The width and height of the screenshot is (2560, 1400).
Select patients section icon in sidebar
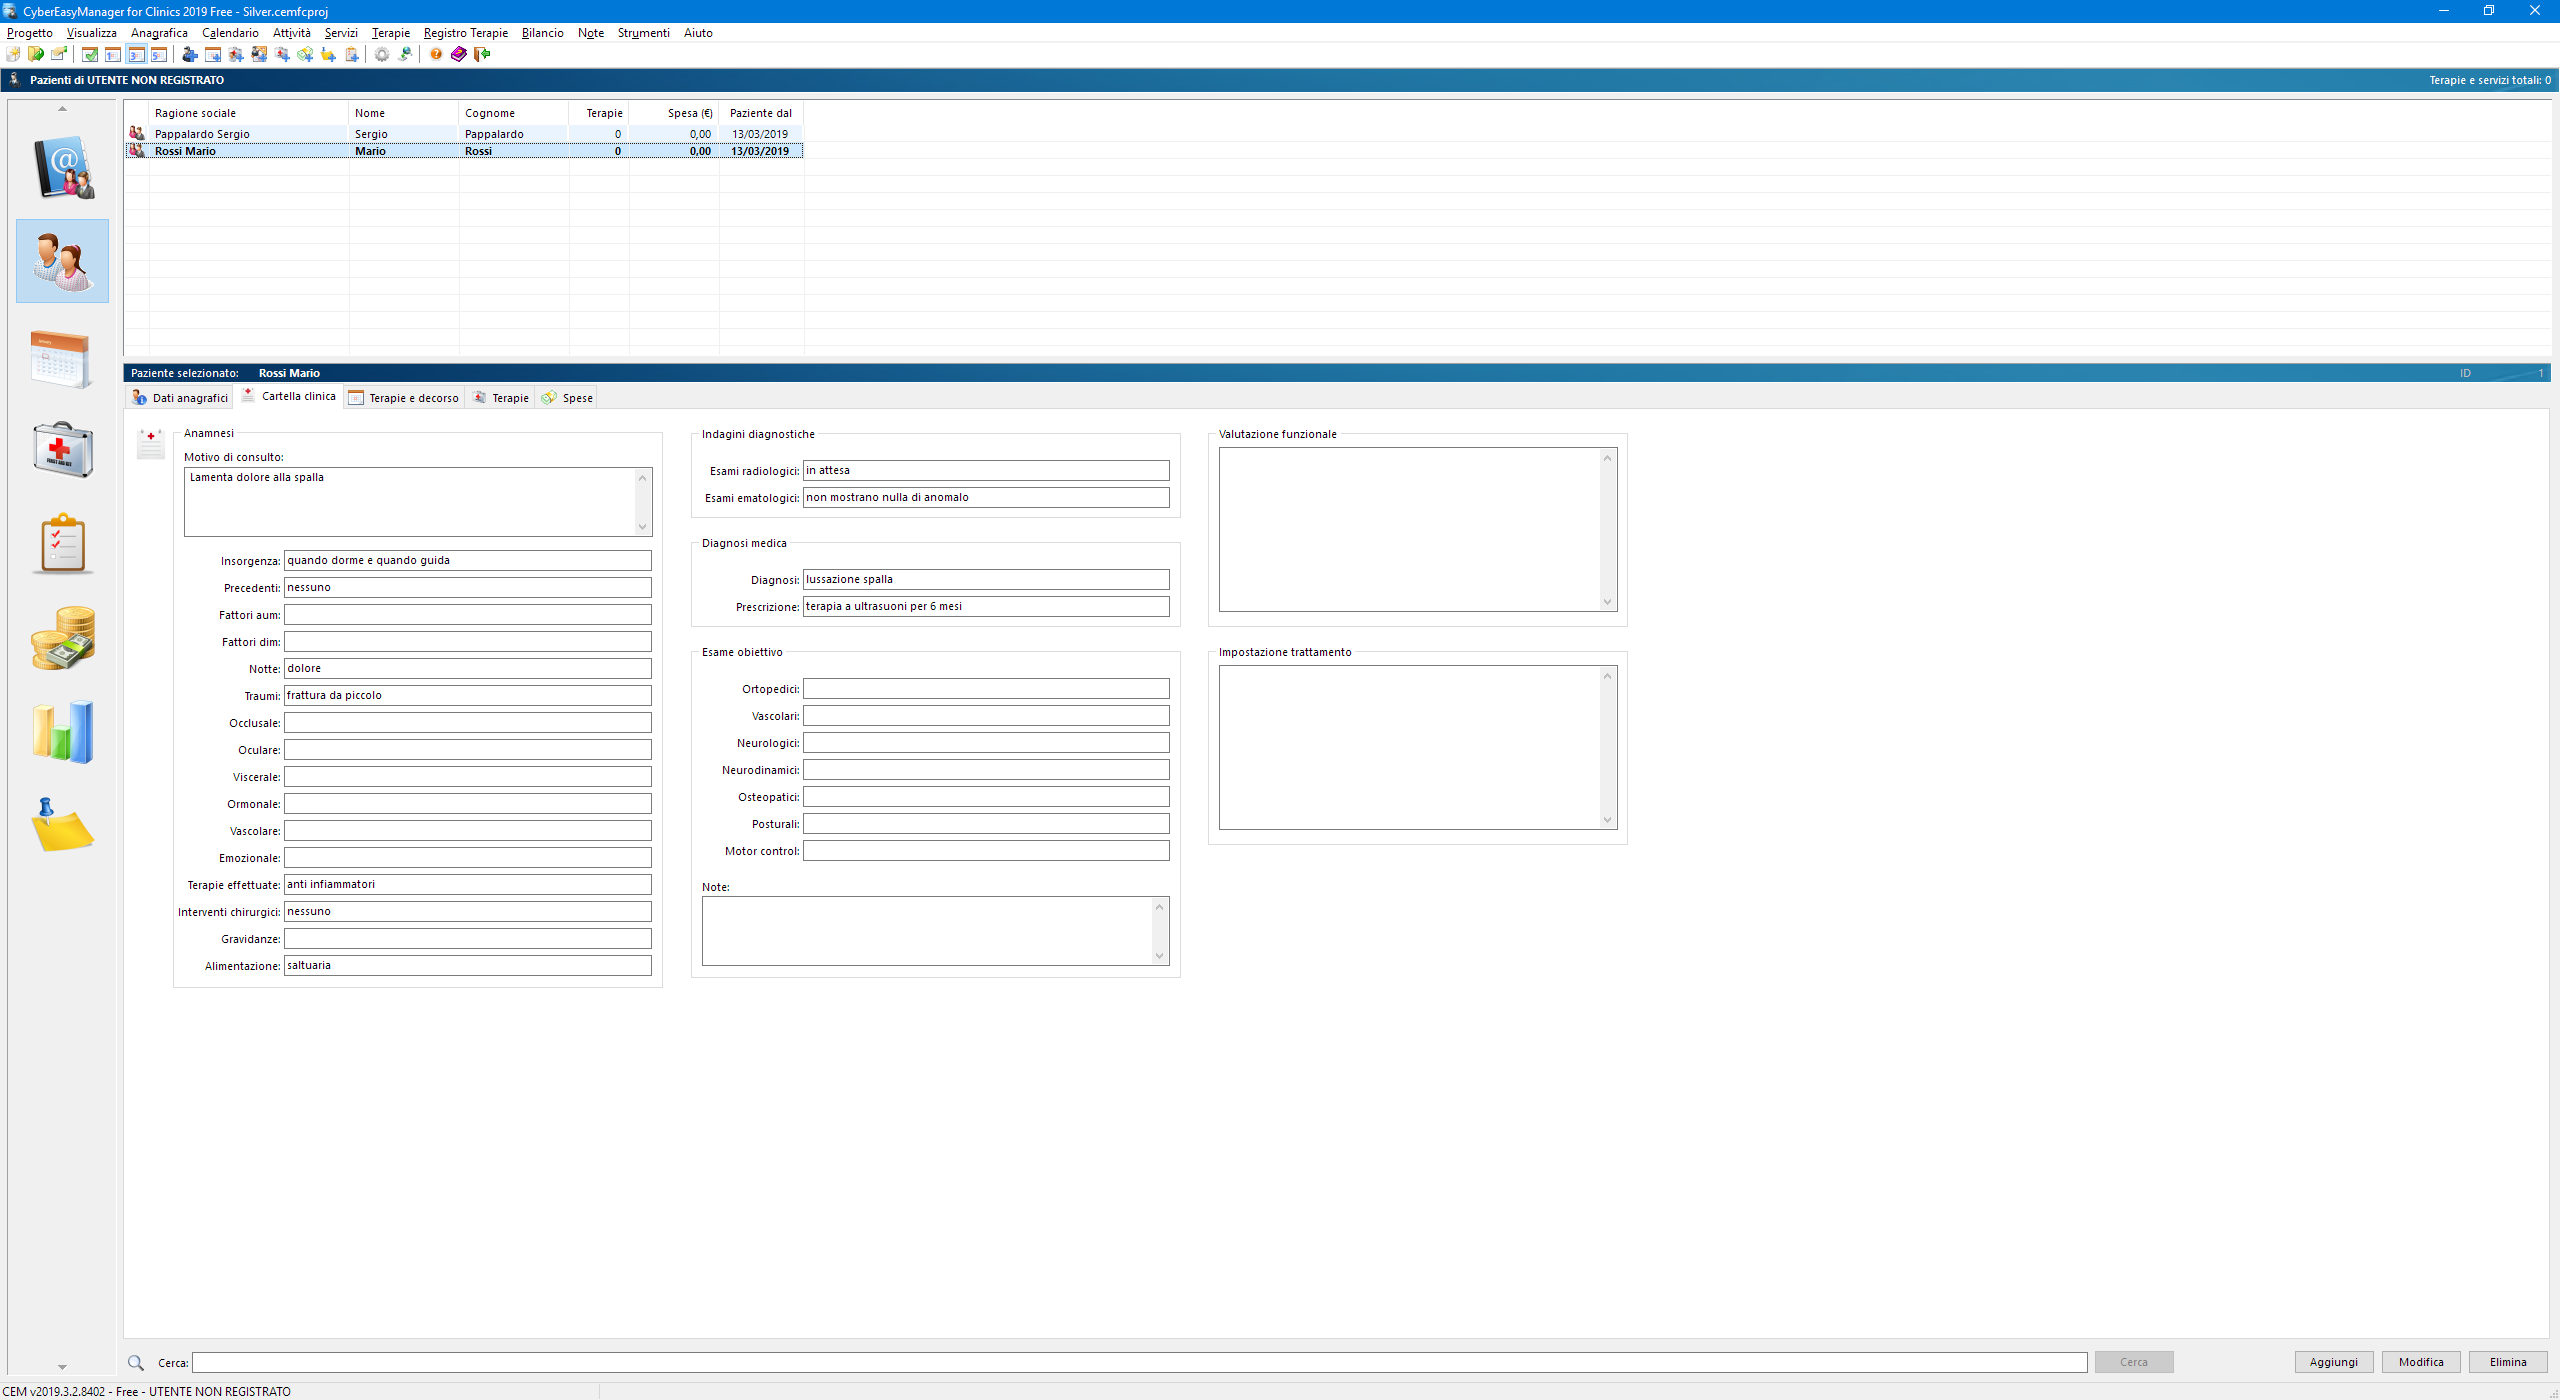click(62, 261)
